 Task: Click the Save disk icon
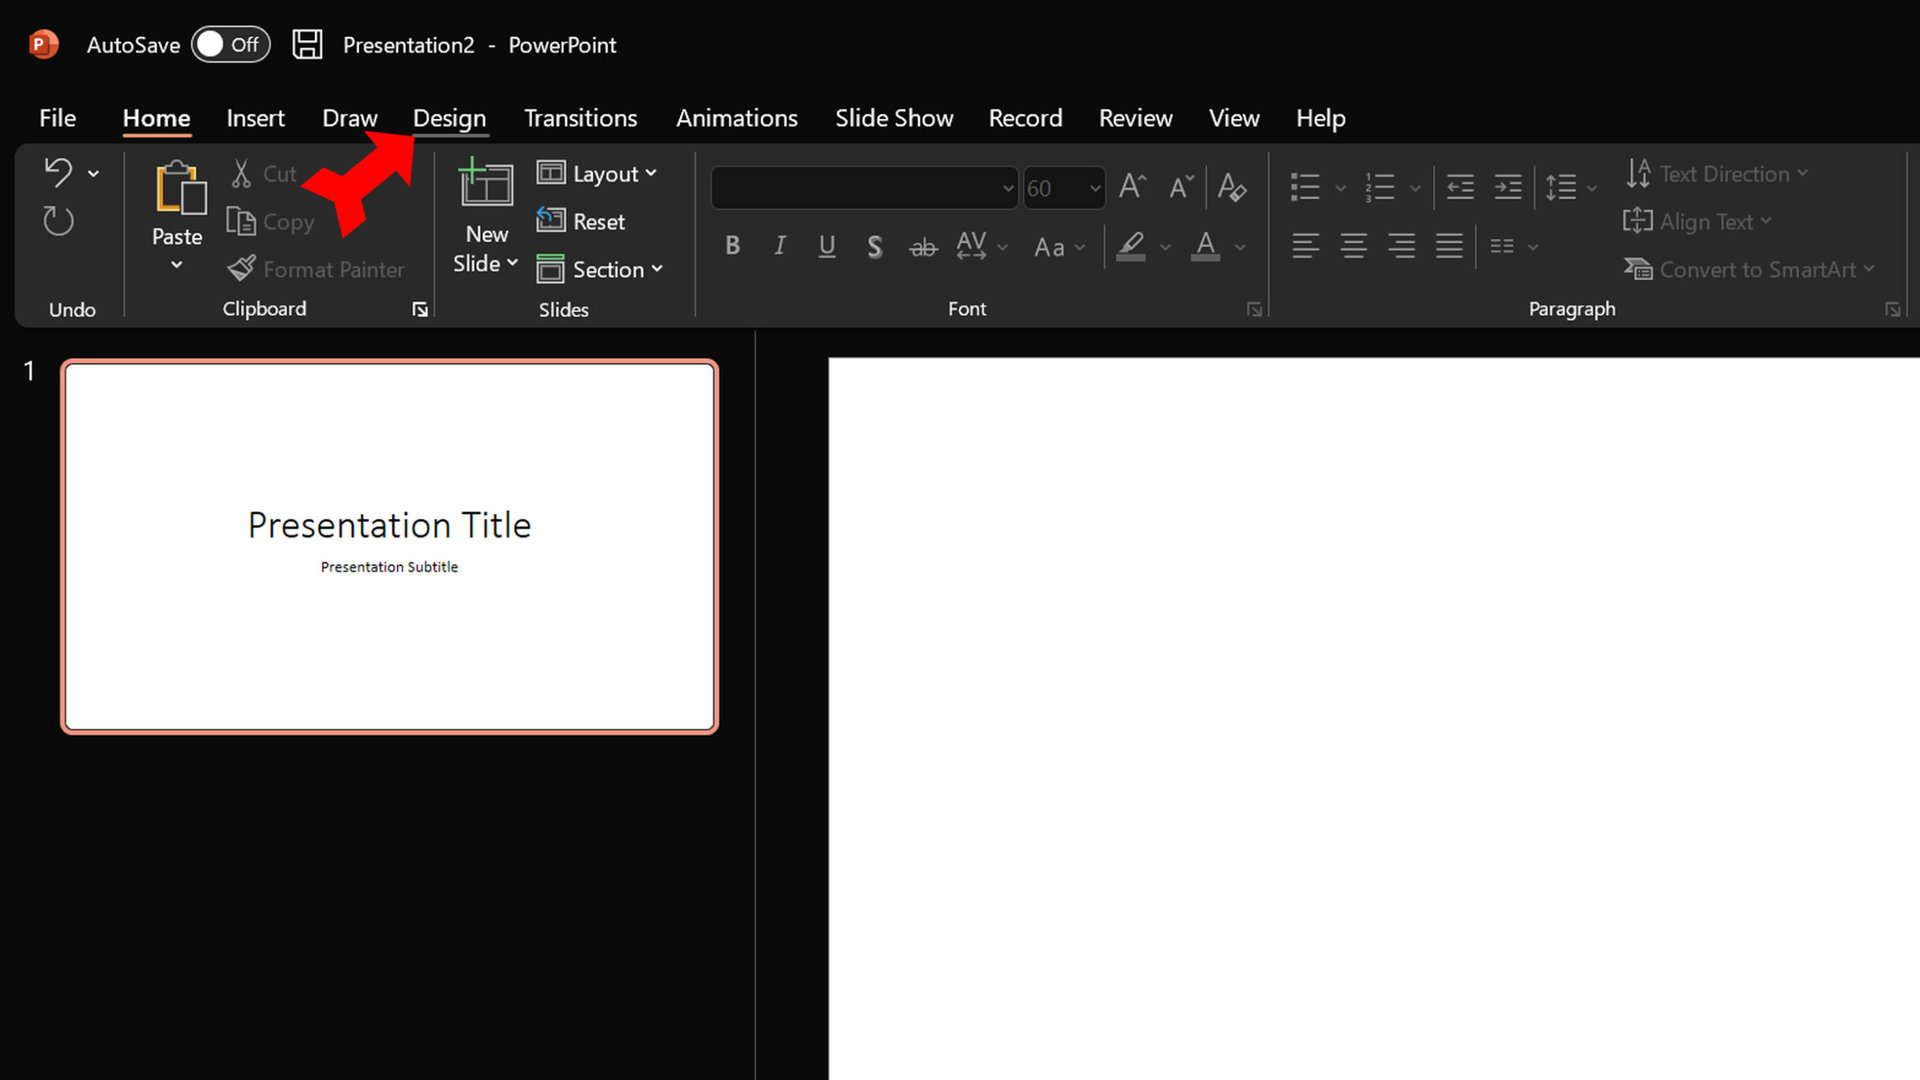click(x=307, y=45)
